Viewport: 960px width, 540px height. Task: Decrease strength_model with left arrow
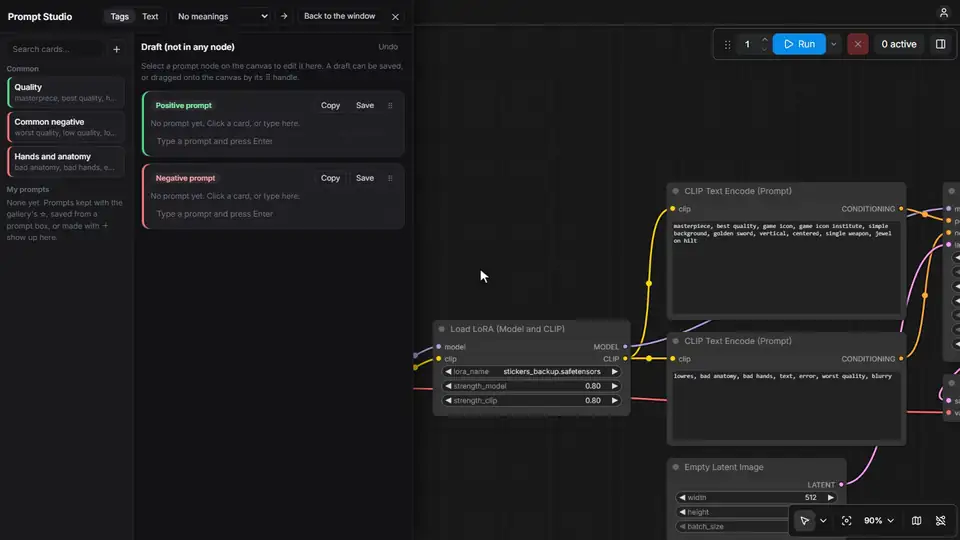pyautogui.click(x=448, y=386)
